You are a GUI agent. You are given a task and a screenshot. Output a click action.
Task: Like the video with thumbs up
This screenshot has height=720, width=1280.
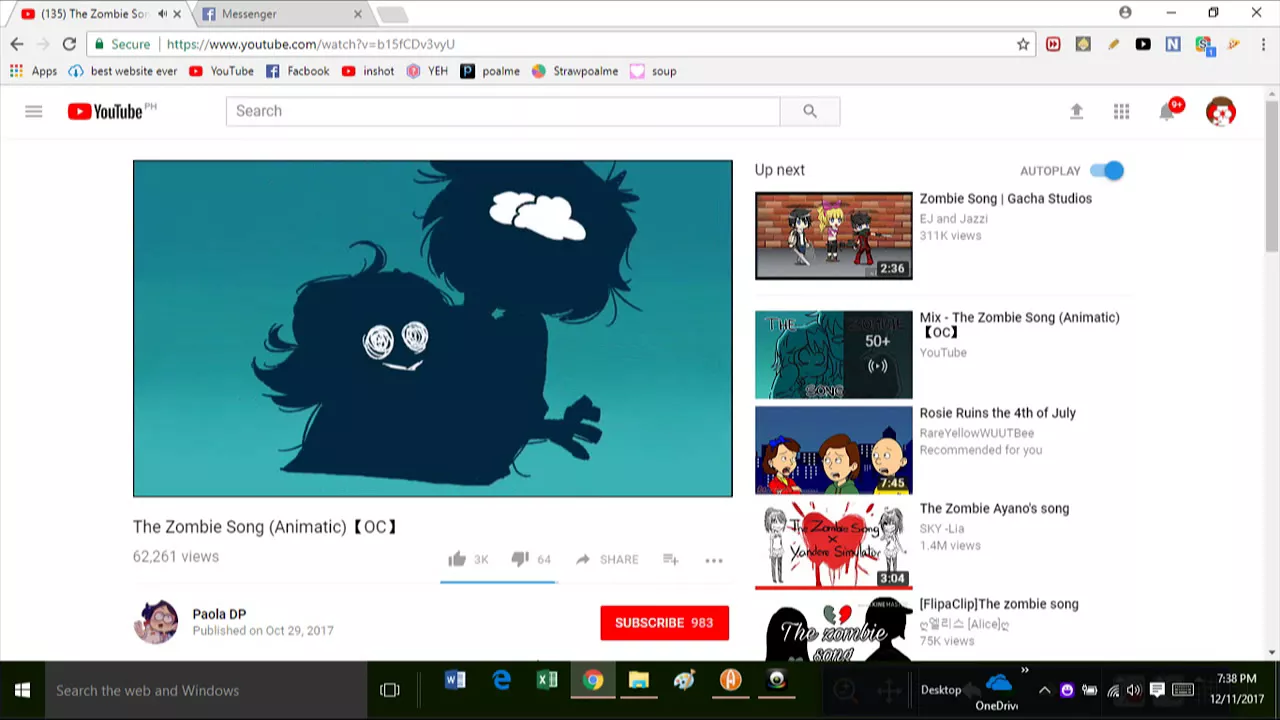click(x=457, y=559)
